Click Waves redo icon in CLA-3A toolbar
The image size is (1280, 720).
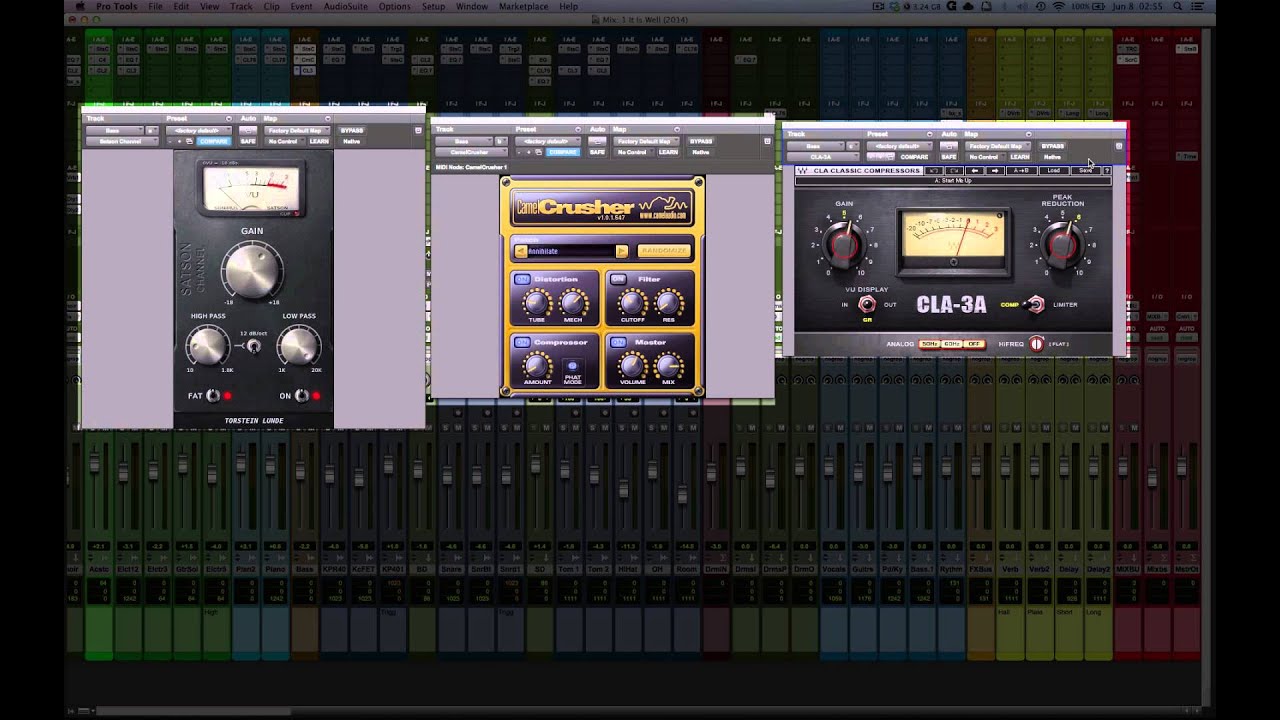pyautogui.click(x=953, y=171)
